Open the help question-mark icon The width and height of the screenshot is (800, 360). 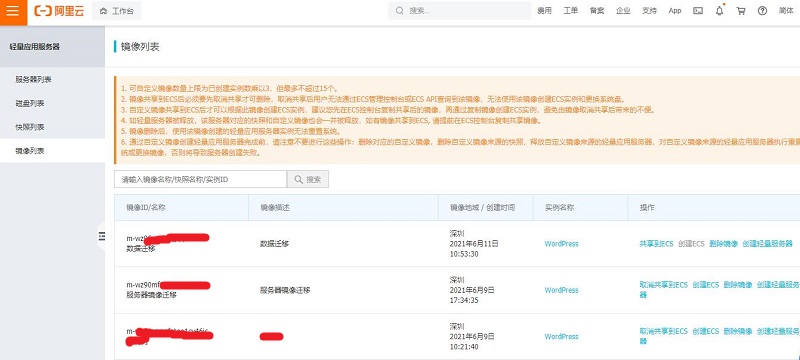[762, 11]
